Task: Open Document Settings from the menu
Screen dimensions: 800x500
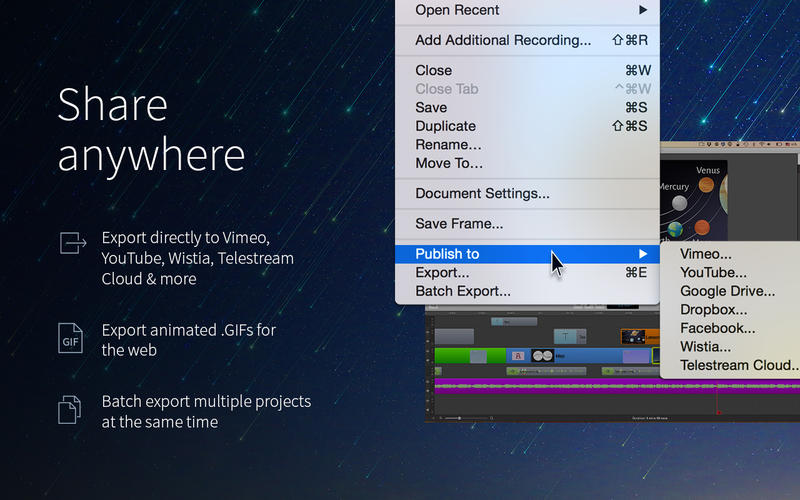Action: tap(482, 193)
